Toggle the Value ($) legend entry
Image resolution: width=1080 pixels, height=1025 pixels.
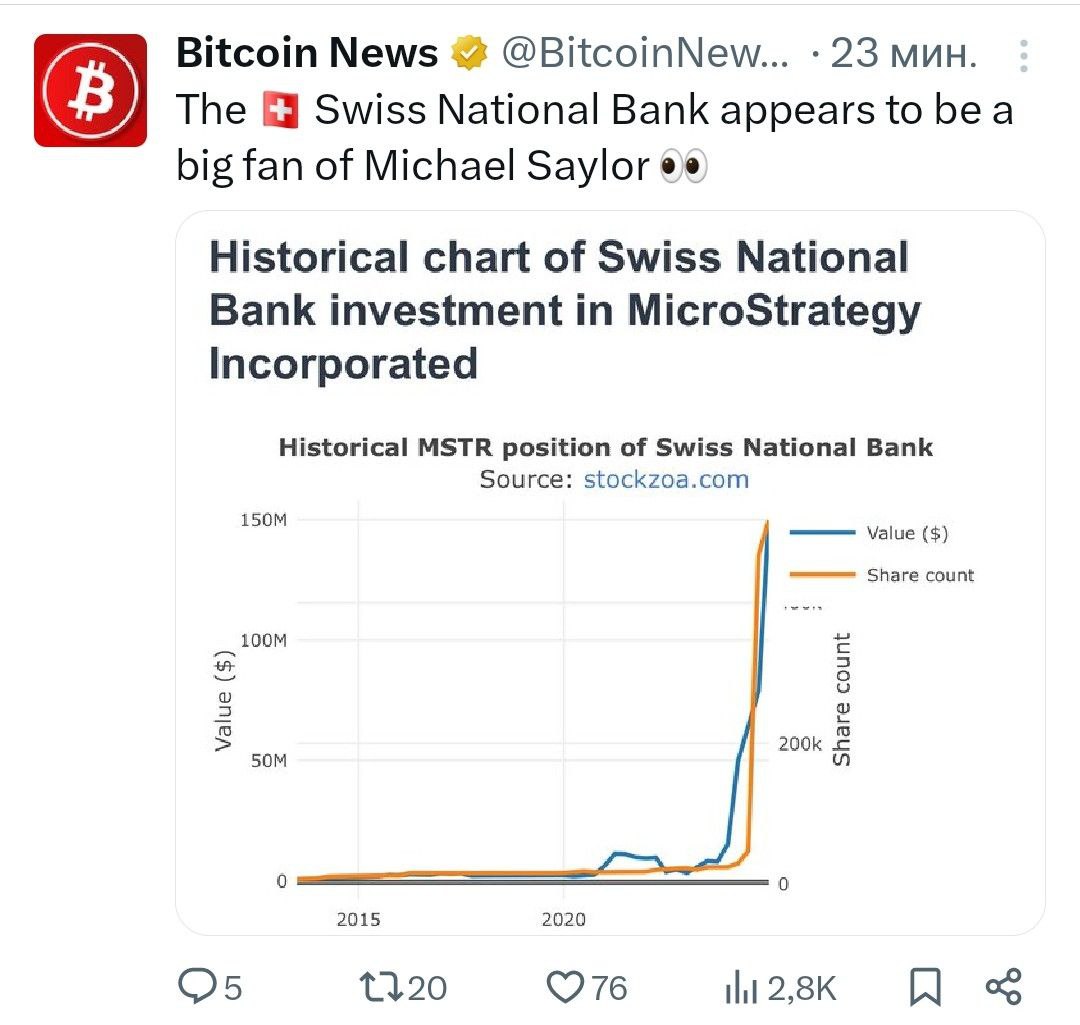click(907, 532)
